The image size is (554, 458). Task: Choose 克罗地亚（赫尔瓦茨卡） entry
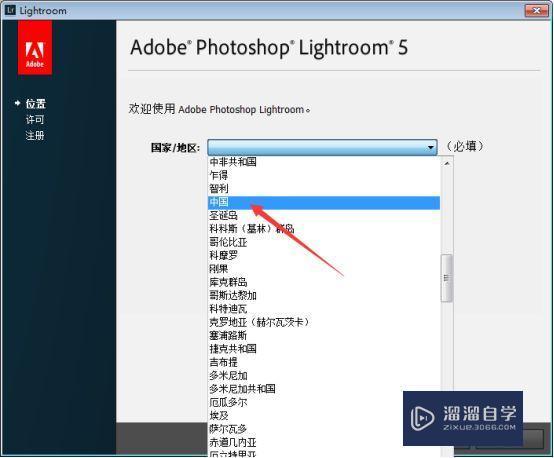(x=324, y=322)
